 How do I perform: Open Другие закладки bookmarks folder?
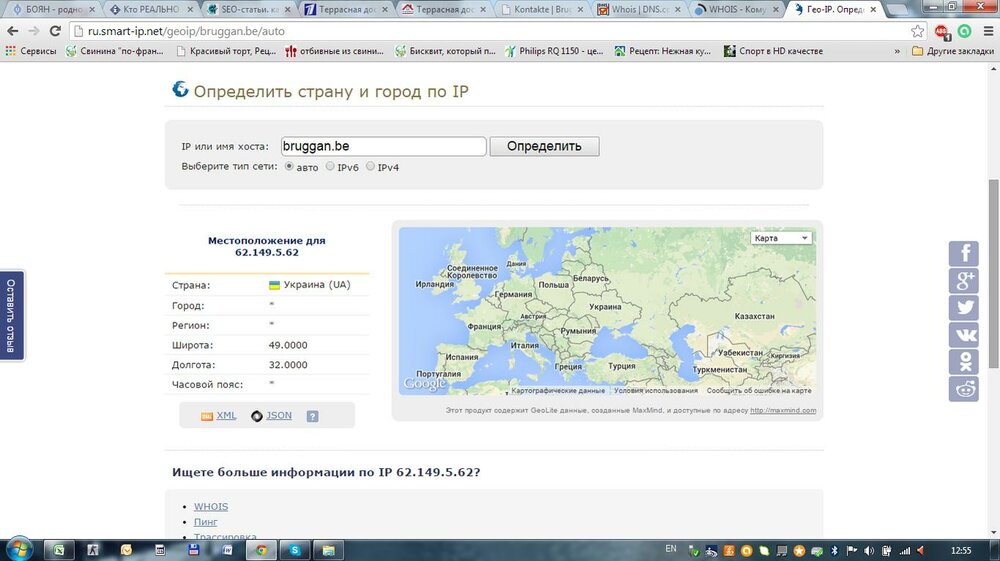953,51
